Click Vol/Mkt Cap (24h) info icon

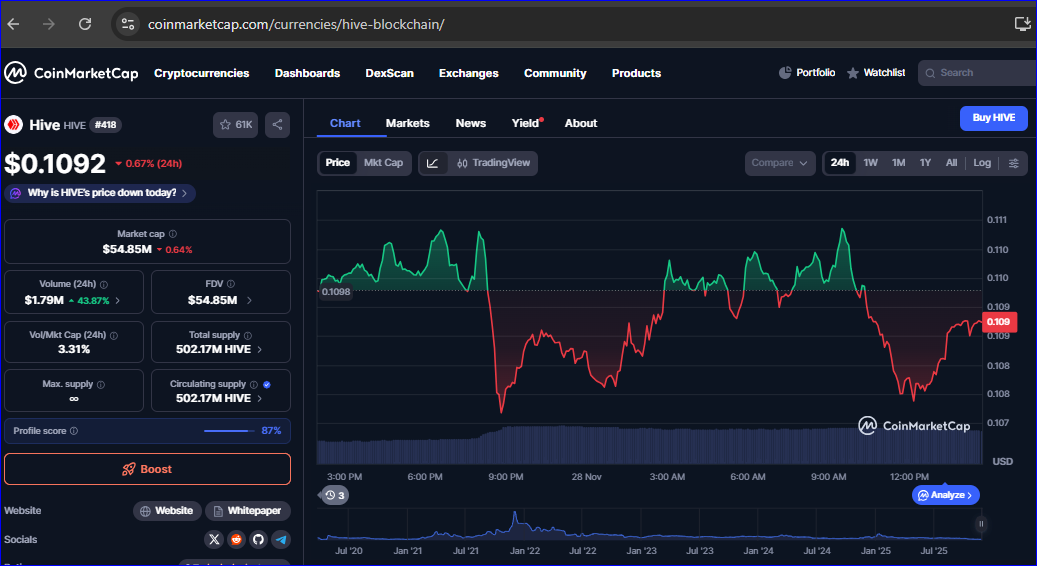(x=114, y=336)
